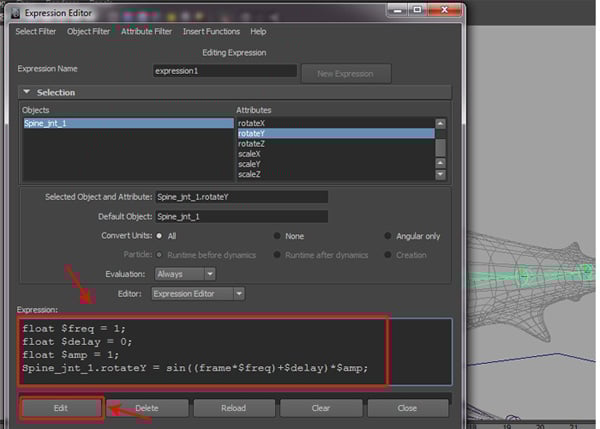Open the Evaluation Always dropdown
Image resolution: width=600 pixels, height=429 pixels.
(185, 274)
